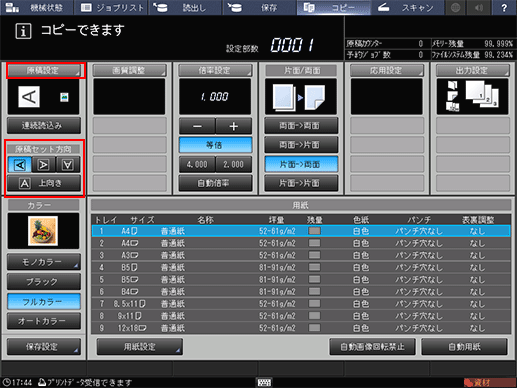Select 等倍 full size magnification

click(215, 145)
